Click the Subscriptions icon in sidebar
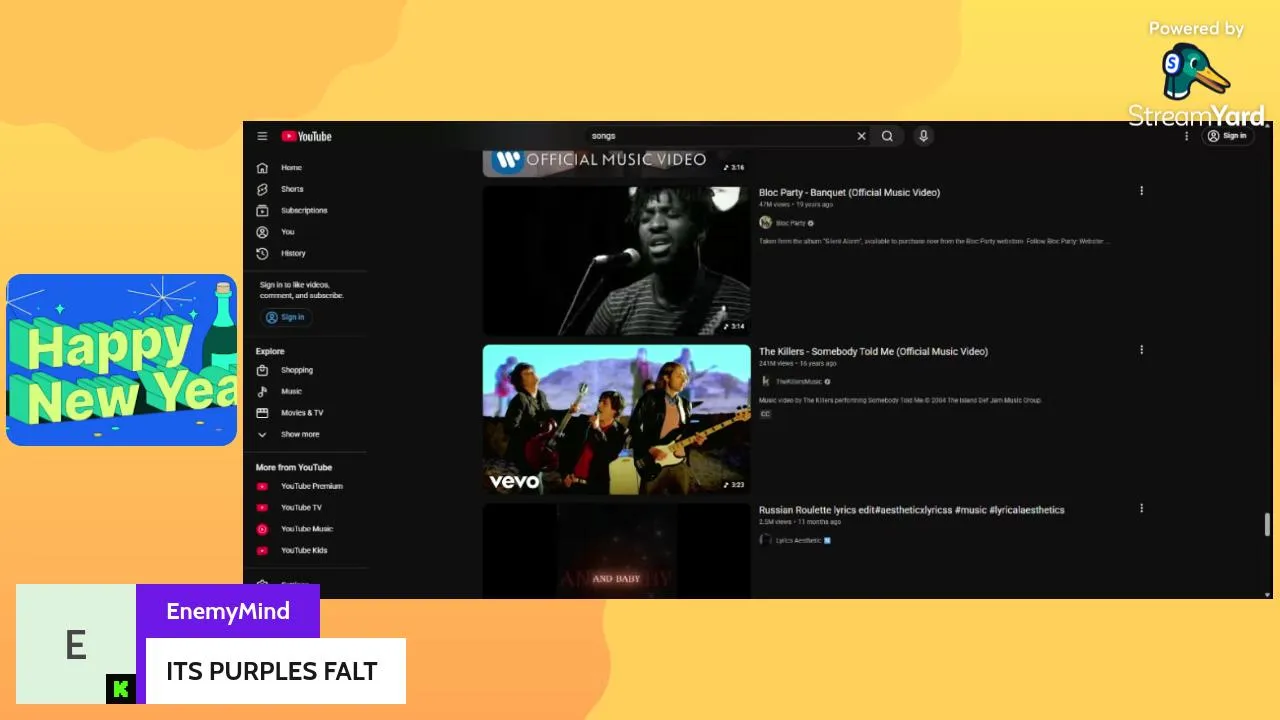This screenshot has width=1280, height=720. coord(262,211)
